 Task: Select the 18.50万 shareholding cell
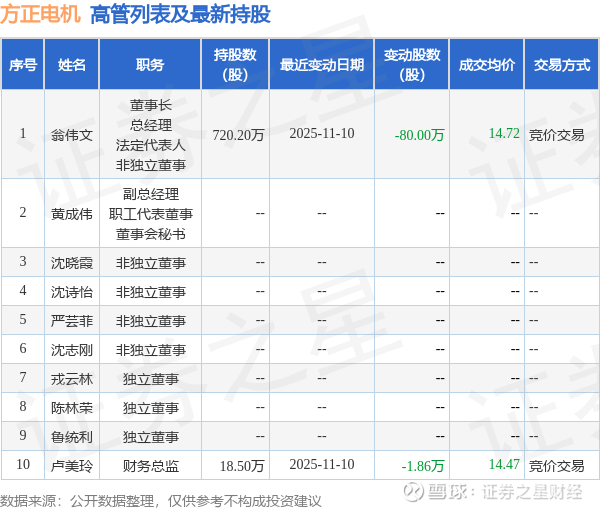[x=243, y=465]
